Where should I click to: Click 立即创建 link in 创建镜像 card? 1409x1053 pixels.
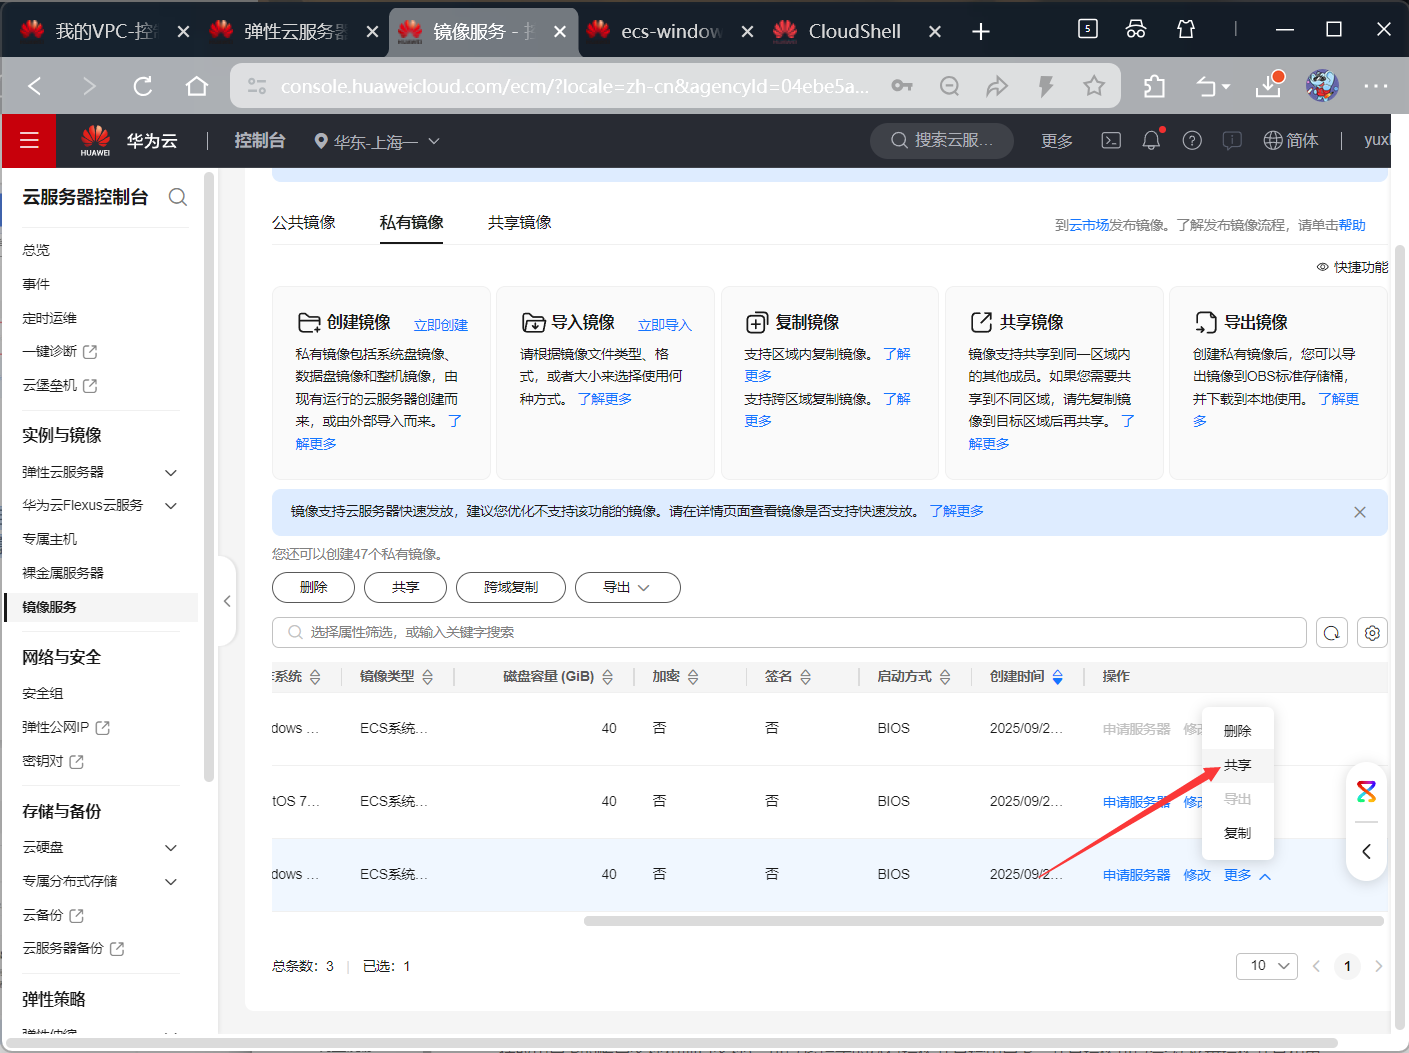441,325
